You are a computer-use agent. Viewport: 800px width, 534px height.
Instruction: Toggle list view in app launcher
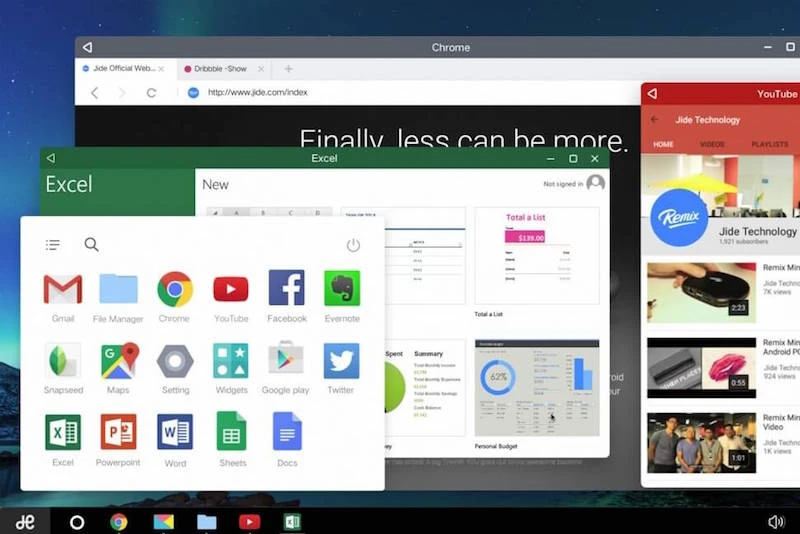(x=53, y=245)
